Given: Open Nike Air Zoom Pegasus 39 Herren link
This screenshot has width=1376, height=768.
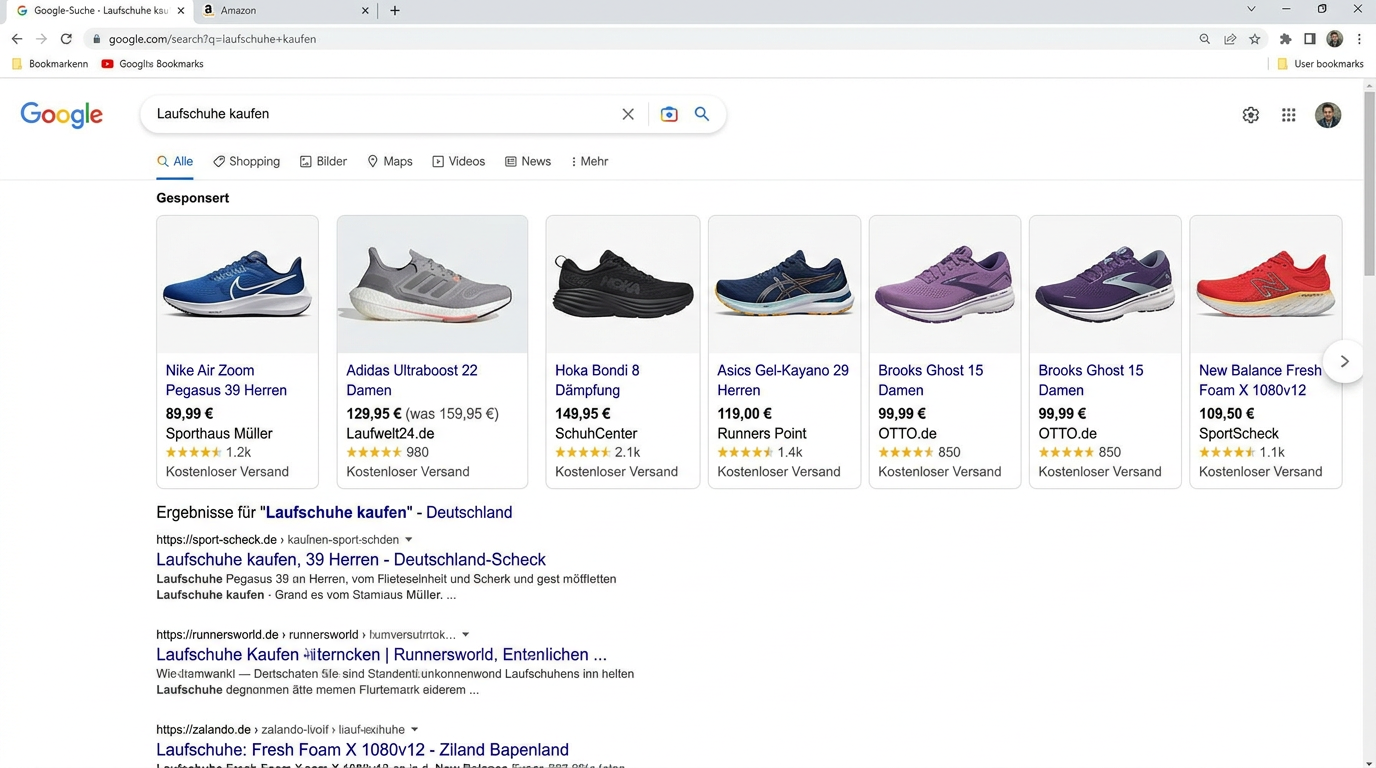Looking at the screenshot, I should pyautogui.click(x=226, y=380).
